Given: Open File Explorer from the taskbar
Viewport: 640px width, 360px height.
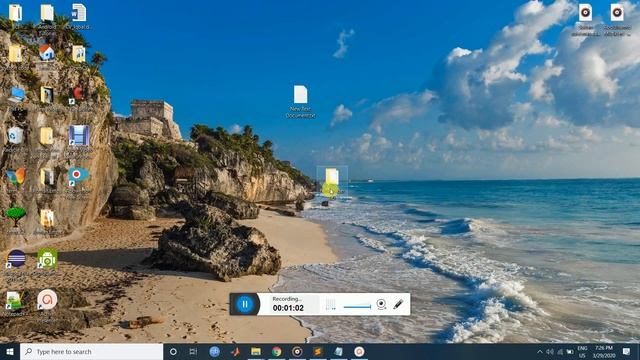Looking at the screenshot, I should point(256,351).
